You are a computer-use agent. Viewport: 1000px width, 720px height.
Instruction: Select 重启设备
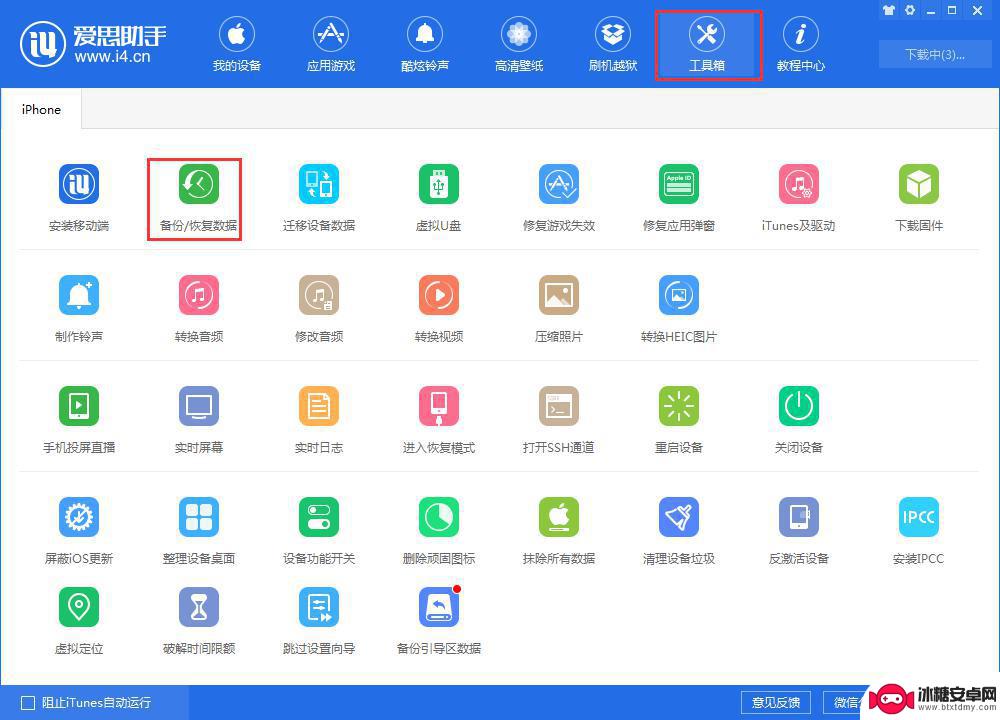679,419
